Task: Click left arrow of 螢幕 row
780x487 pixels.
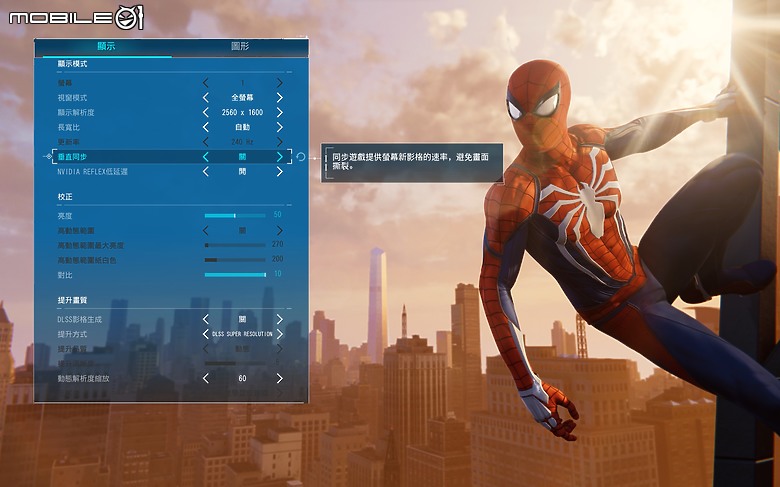Action: (x=205, y=83)
